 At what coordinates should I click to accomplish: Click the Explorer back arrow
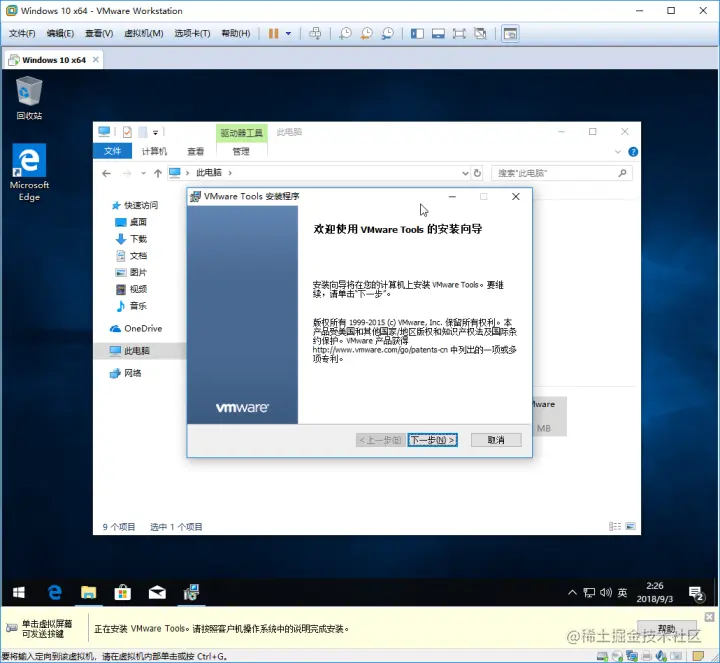tap(107, 173)
